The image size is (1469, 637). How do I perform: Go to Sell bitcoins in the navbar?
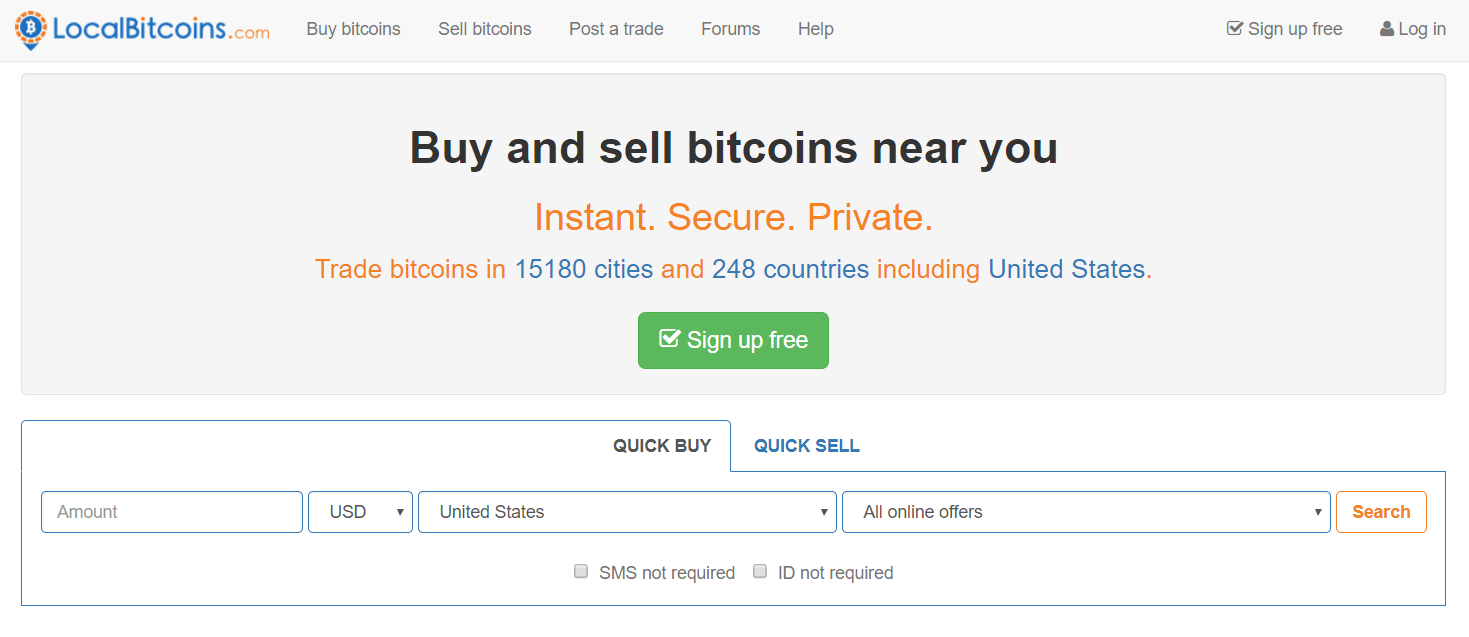(x=485, y=29)
